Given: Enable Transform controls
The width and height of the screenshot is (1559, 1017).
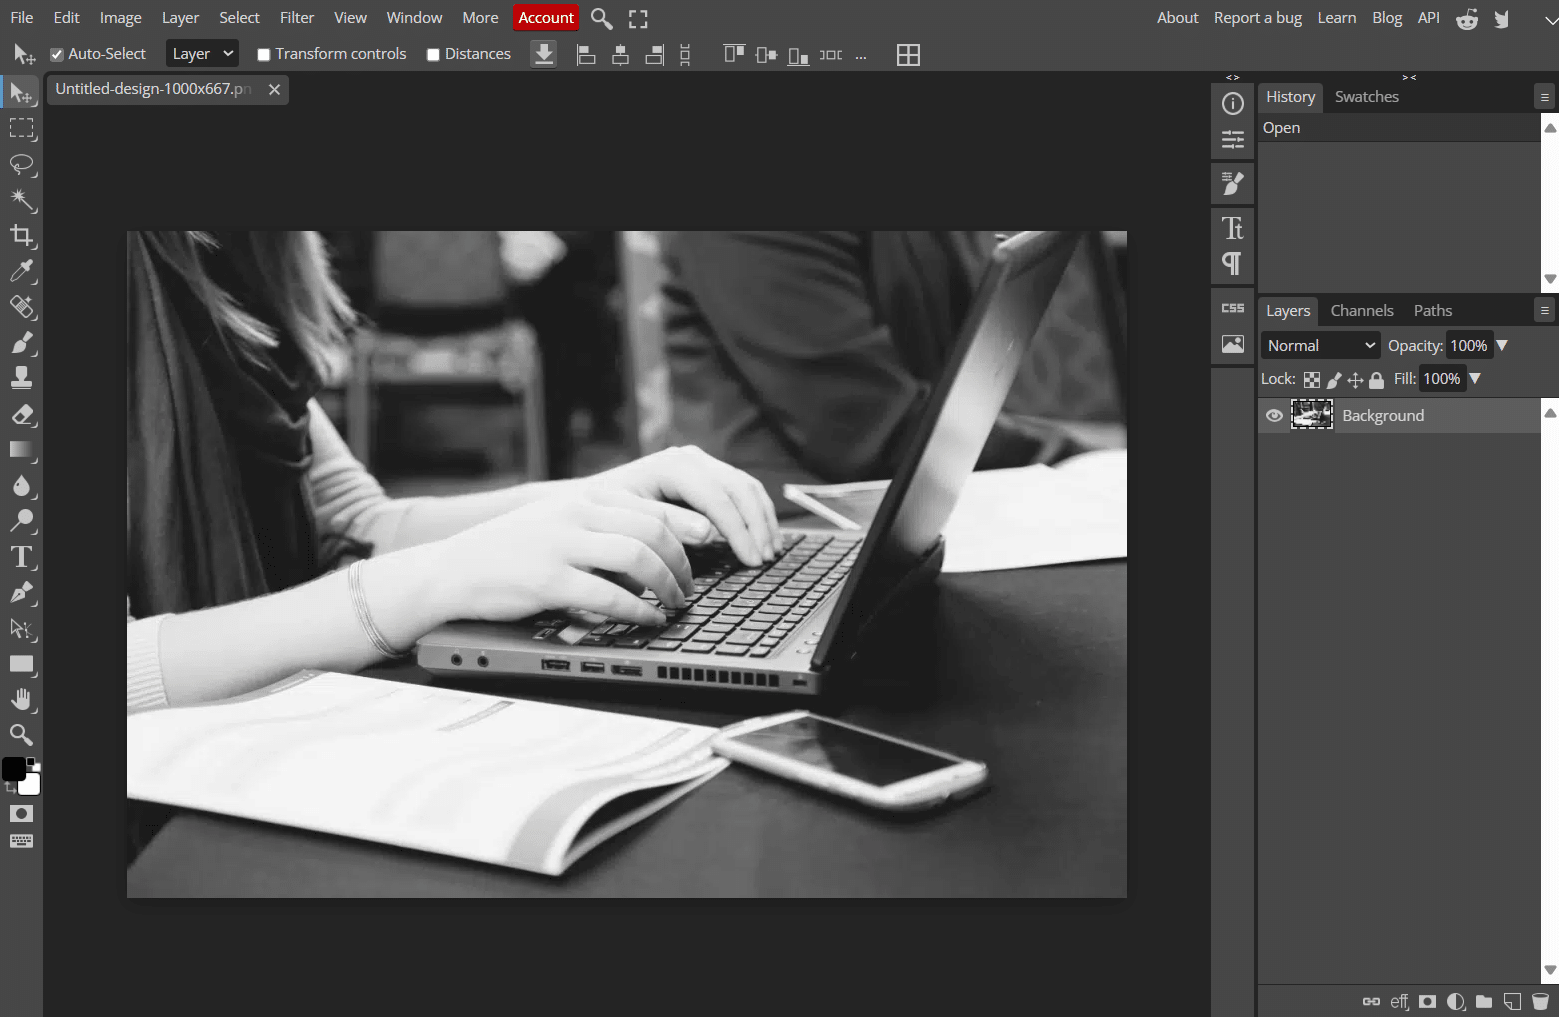Looking at the screenshot, I should click(264, 53).
